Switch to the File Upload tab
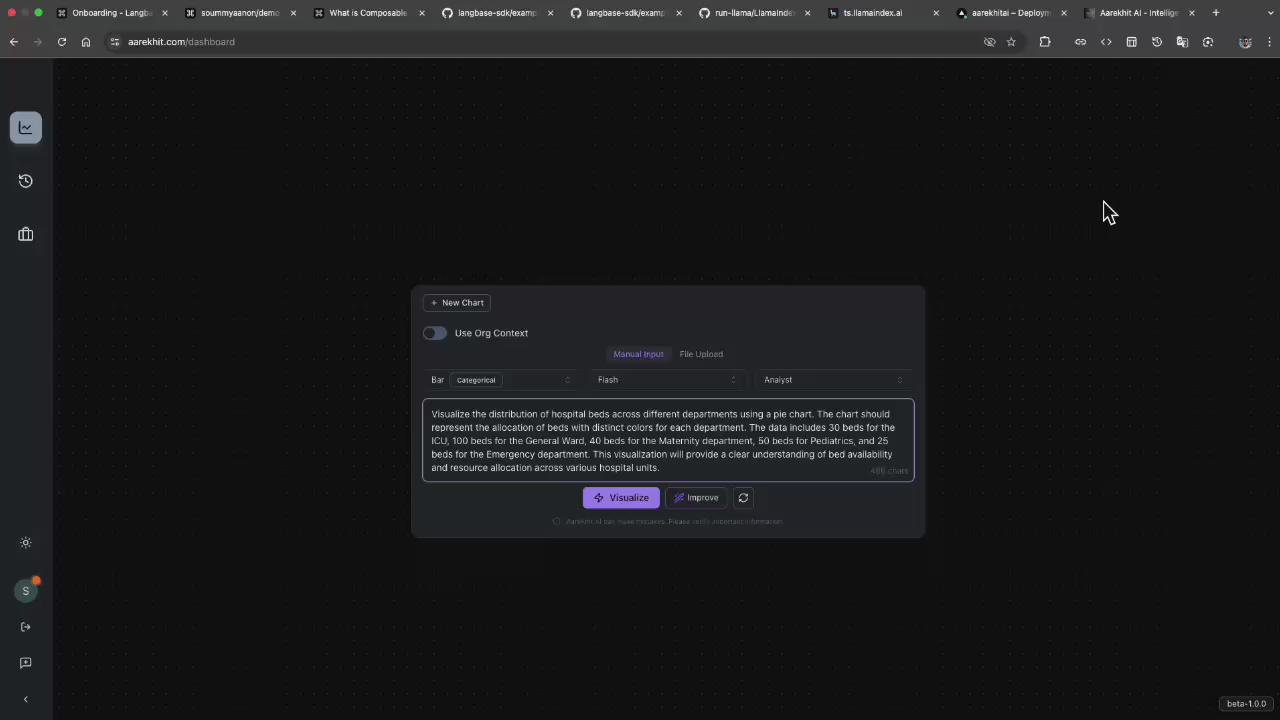1280x720 pixels. 701,354
